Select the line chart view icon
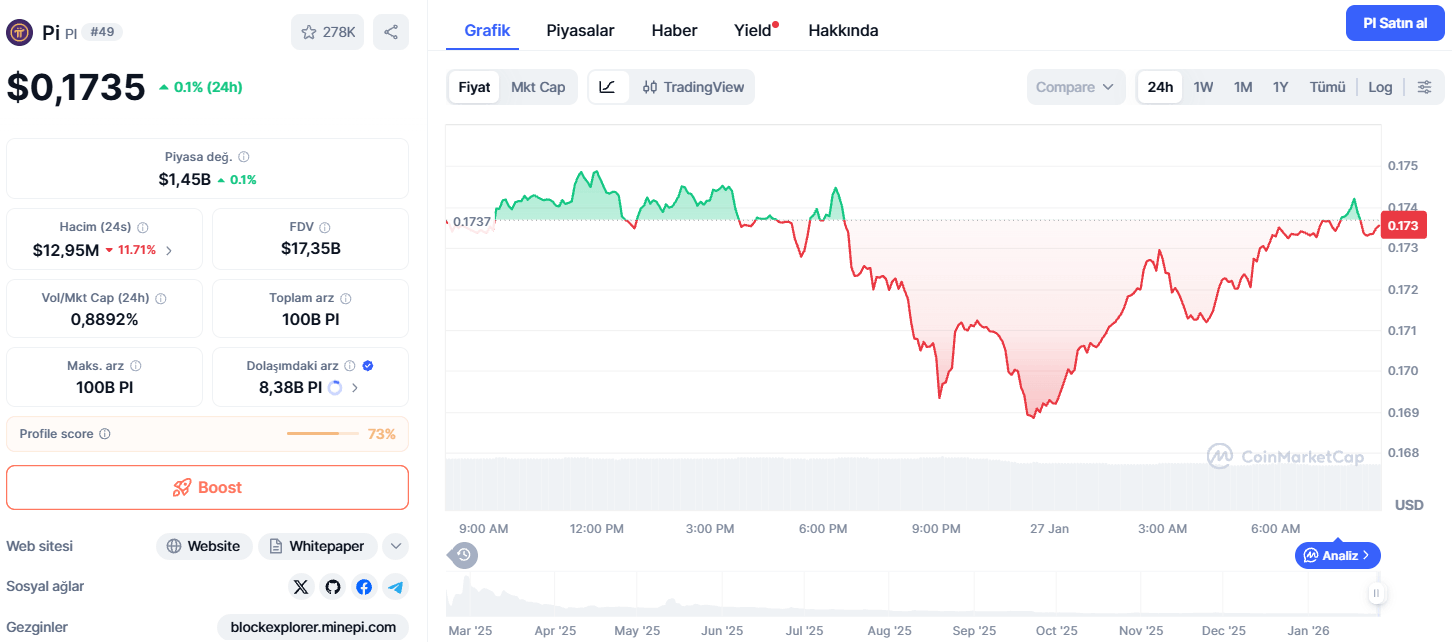1452x642 pixels. click(x=608, y=87)
